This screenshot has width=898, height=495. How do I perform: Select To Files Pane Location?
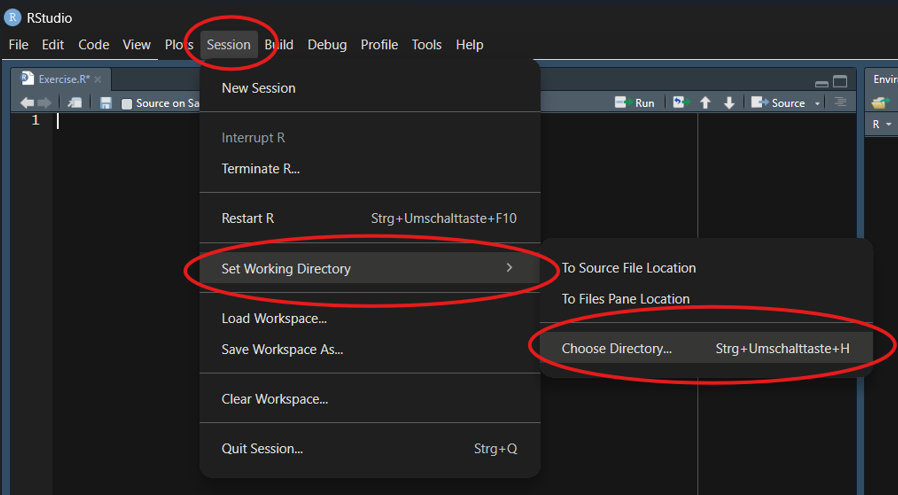tap(707, 299)
